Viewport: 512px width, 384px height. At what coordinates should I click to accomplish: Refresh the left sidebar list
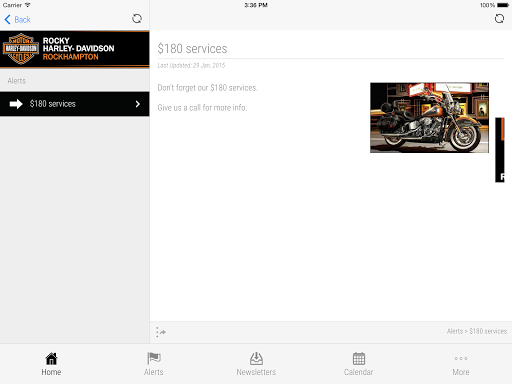pos(137,19)
